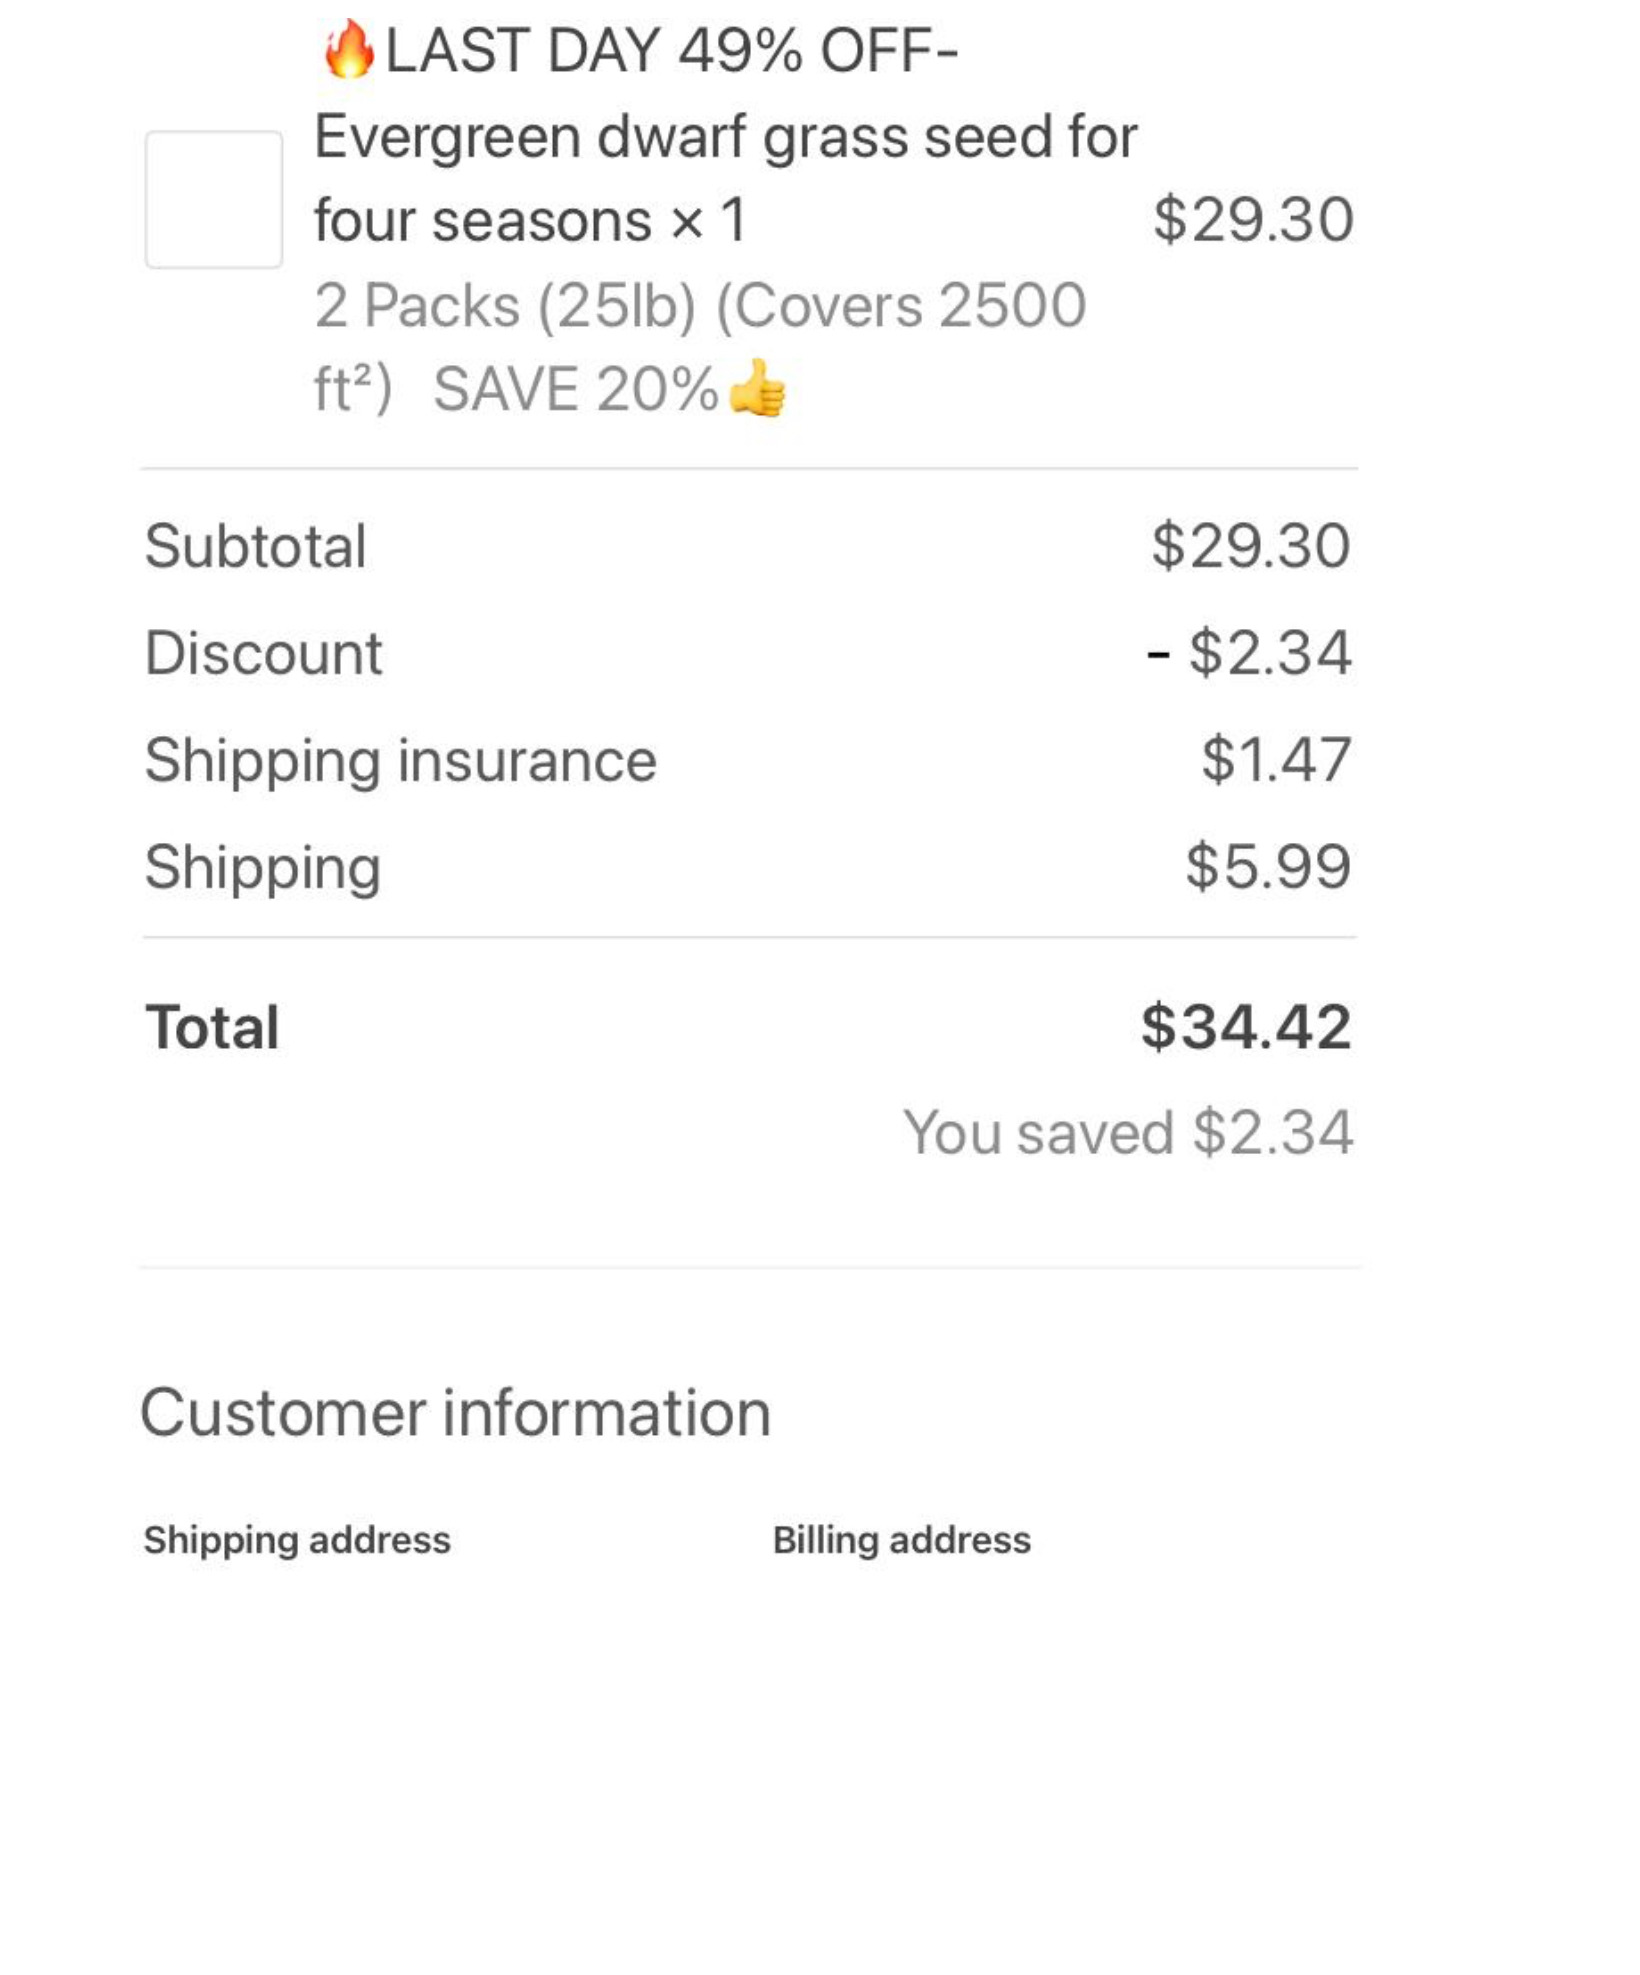Select the Billing address heading
This screenshot has width=1640, height=1975.
[x=901, y=1540]
